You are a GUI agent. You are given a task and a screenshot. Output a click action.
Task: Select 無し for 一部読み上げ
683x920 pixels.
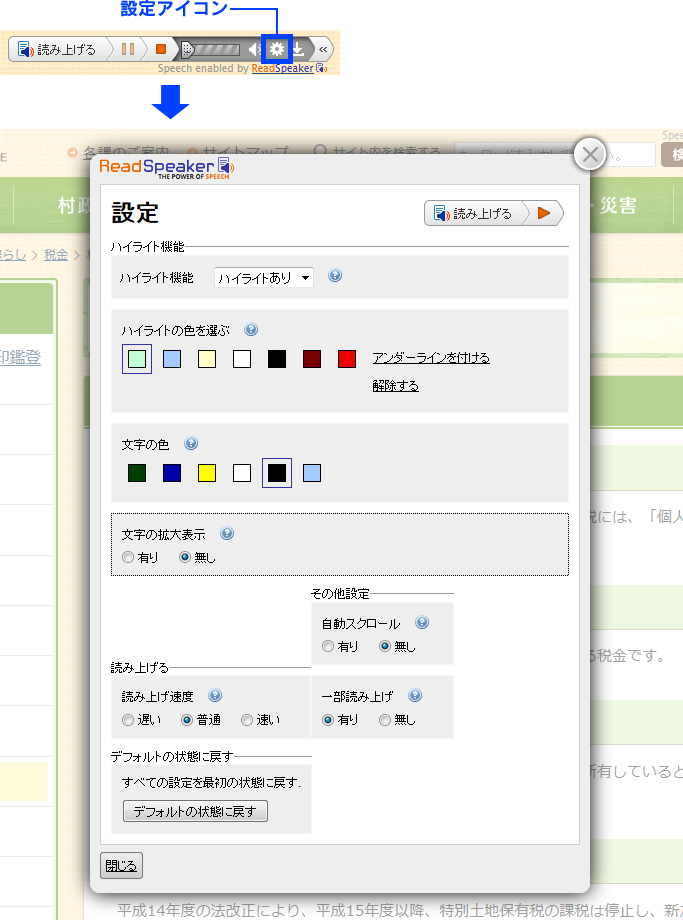tap(385, 720)
